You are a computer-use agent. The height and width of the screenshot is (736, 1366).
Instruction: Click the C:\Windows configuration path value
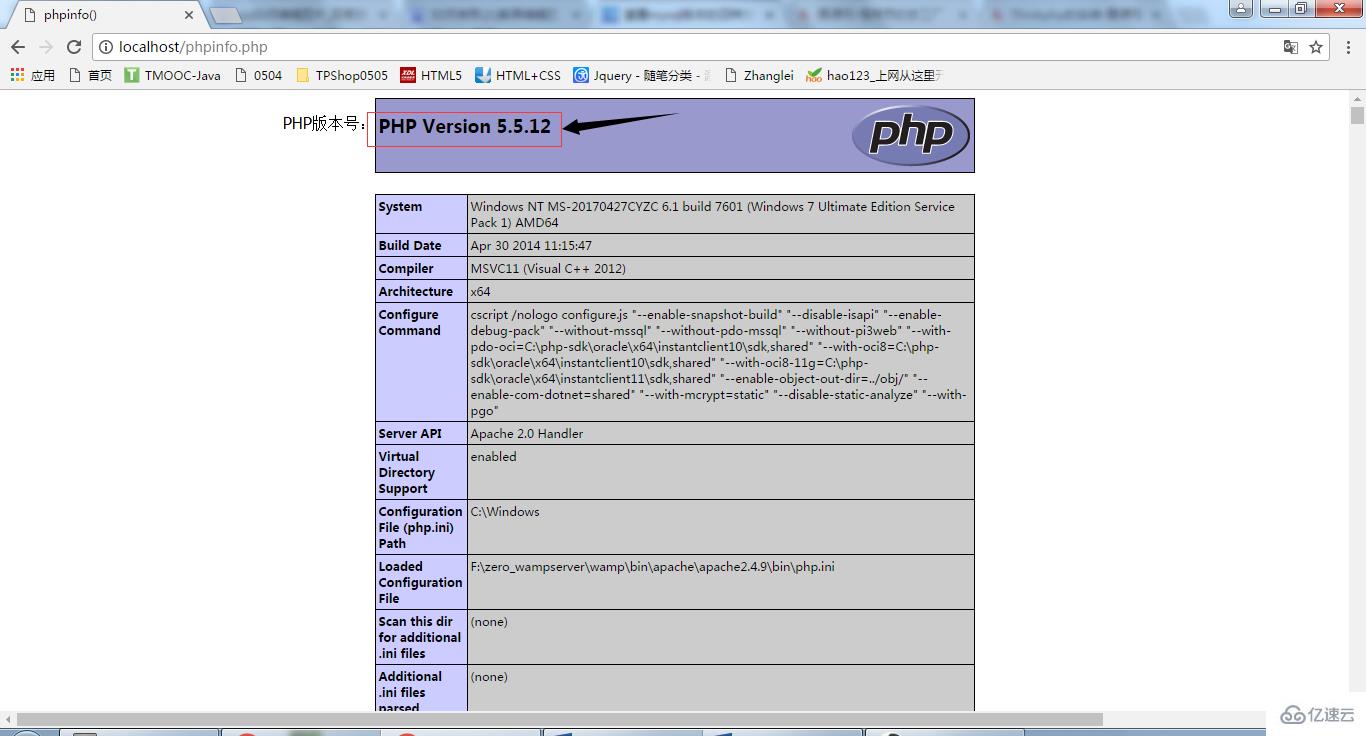point(505,512)
